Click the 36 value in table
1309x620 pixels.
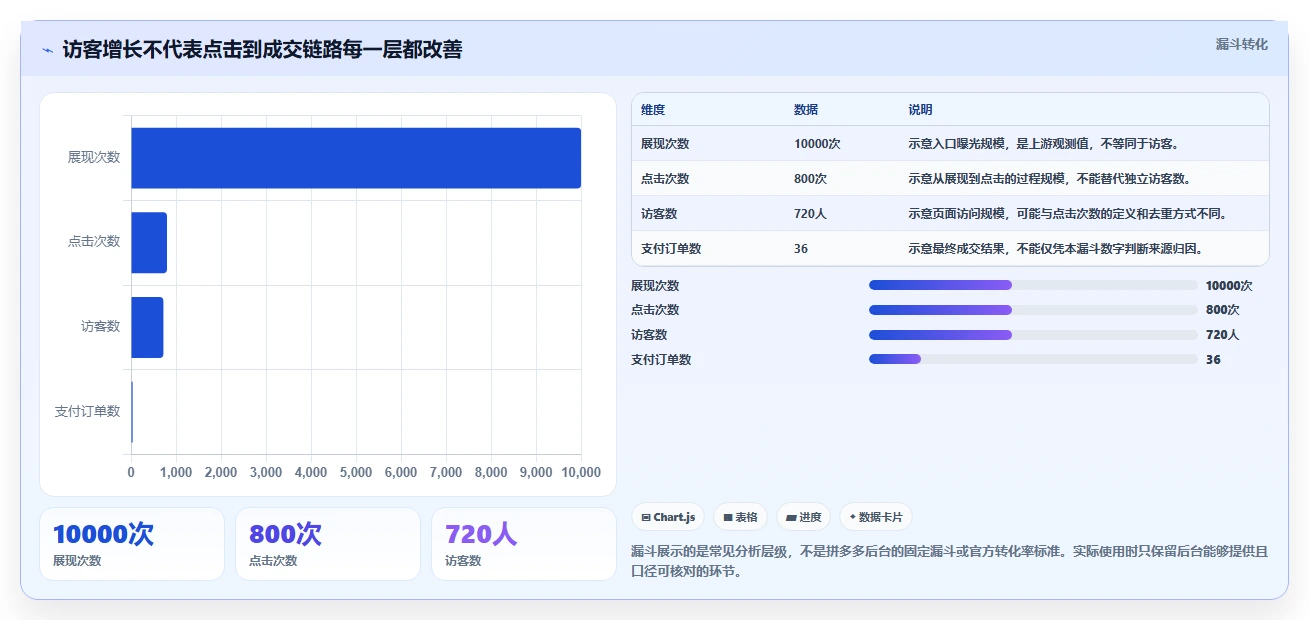801,249
